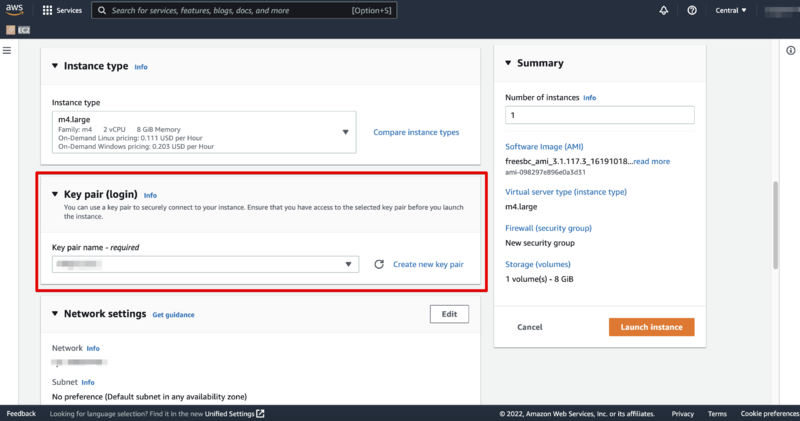Click Compare instance types link

pos(416,132)
